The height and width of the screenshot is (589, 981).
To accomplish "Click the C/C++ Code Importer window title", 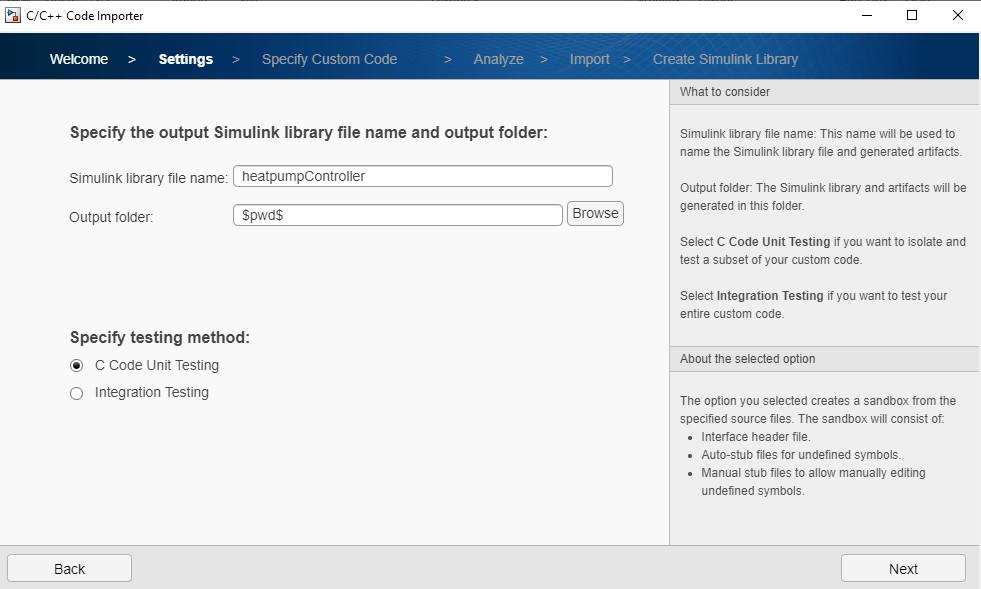I will coord(84,16).
